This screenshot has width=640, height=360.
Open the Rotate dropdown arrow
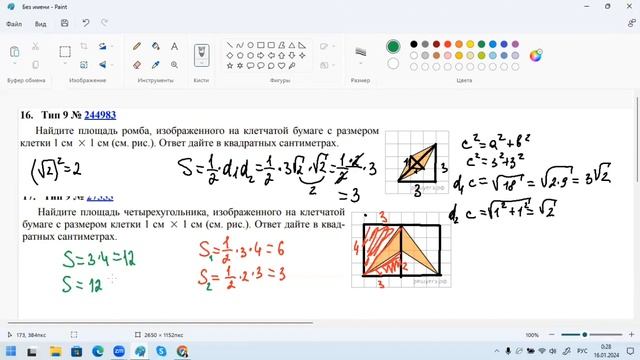[112, 46]
